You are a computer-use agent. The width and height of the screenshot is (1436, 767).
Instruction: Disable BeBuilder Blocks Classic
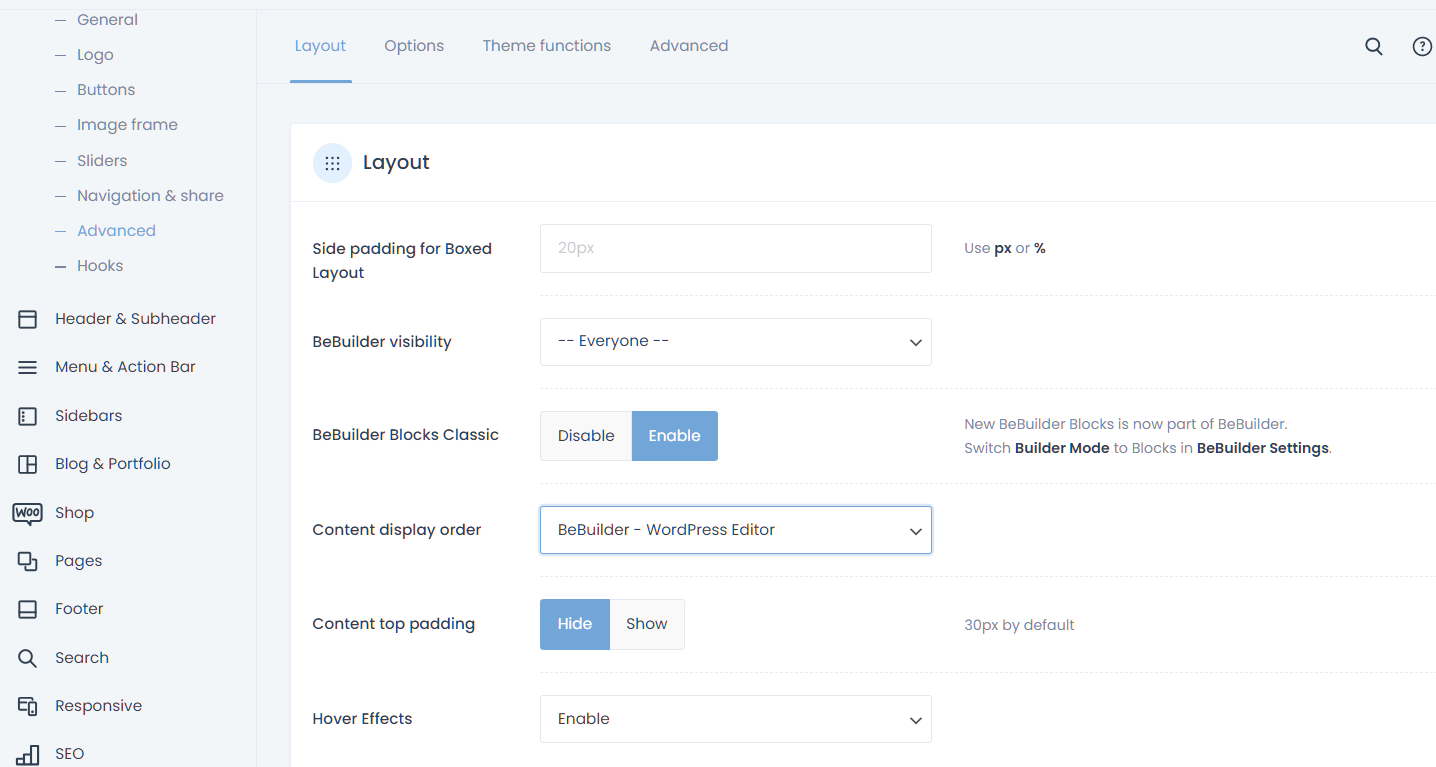point(586,436)
